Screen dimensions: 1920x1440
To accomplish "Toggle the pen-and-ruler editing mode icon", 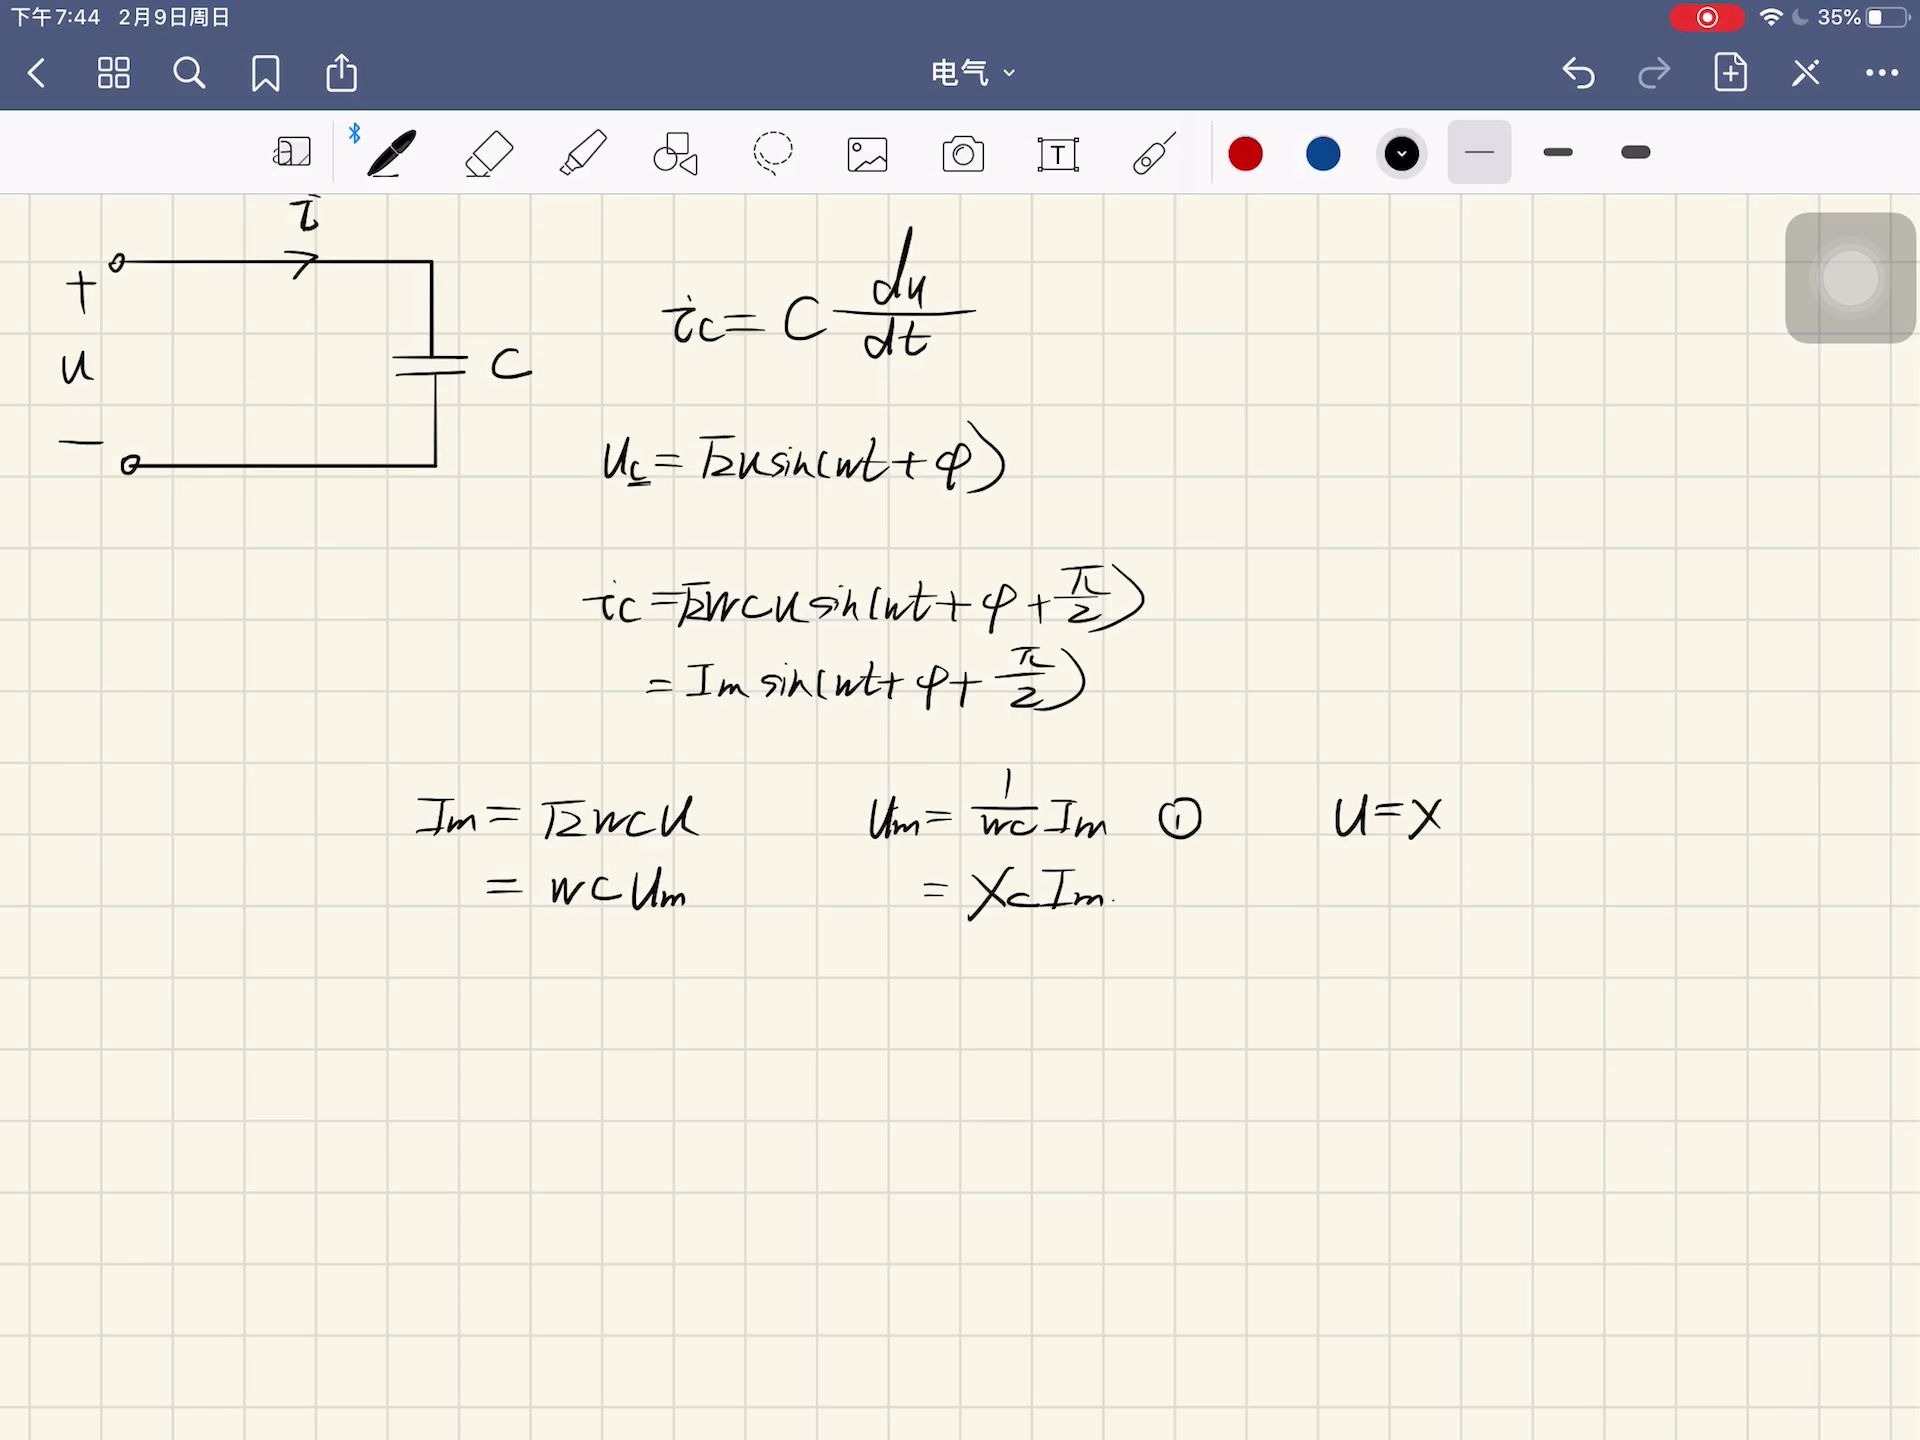I will tap(1806, 73).
